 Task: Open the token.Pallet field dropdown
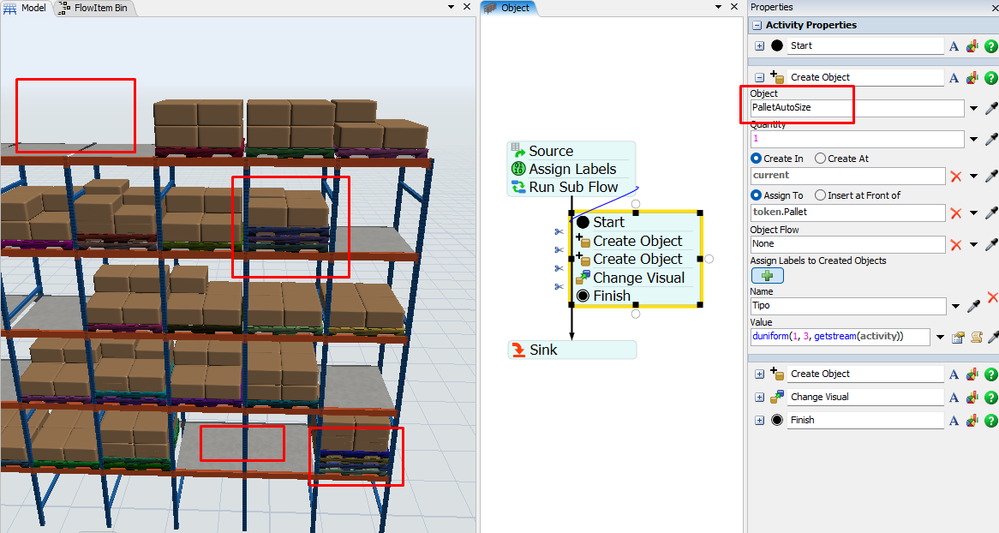[974, 213]
